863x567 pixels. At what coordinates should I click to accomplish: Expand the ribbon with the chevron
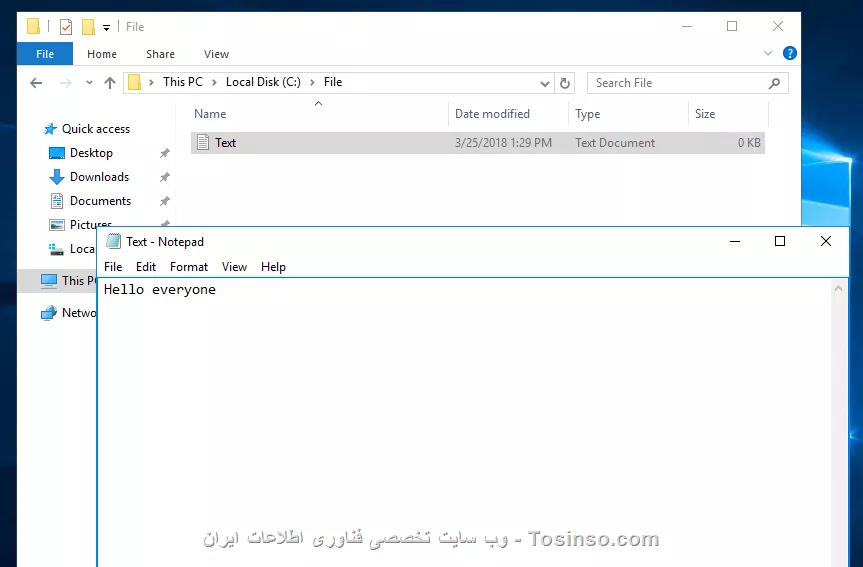(x=768, y=53)
